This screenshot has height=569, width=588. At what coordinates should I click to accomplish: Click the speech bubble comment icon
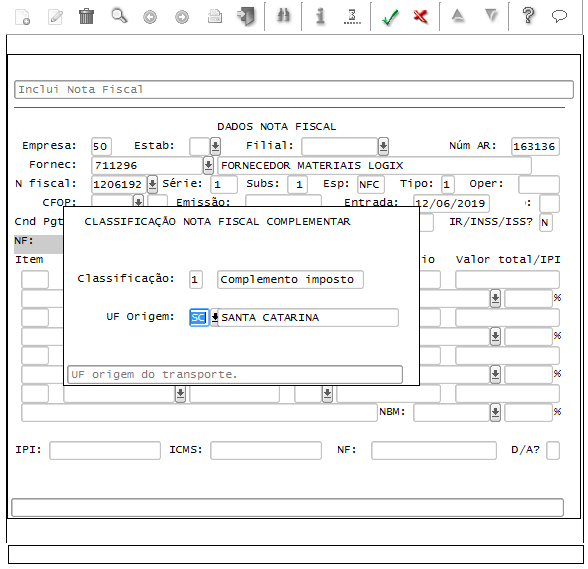pos(559,16)
